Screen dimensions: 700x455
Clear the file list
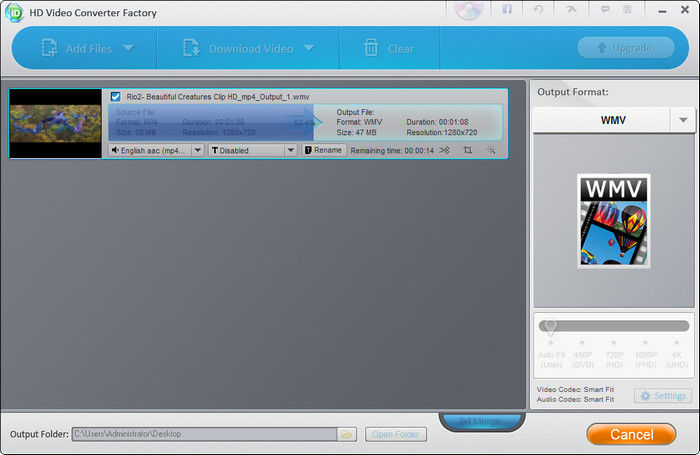[x=389, y=48]
